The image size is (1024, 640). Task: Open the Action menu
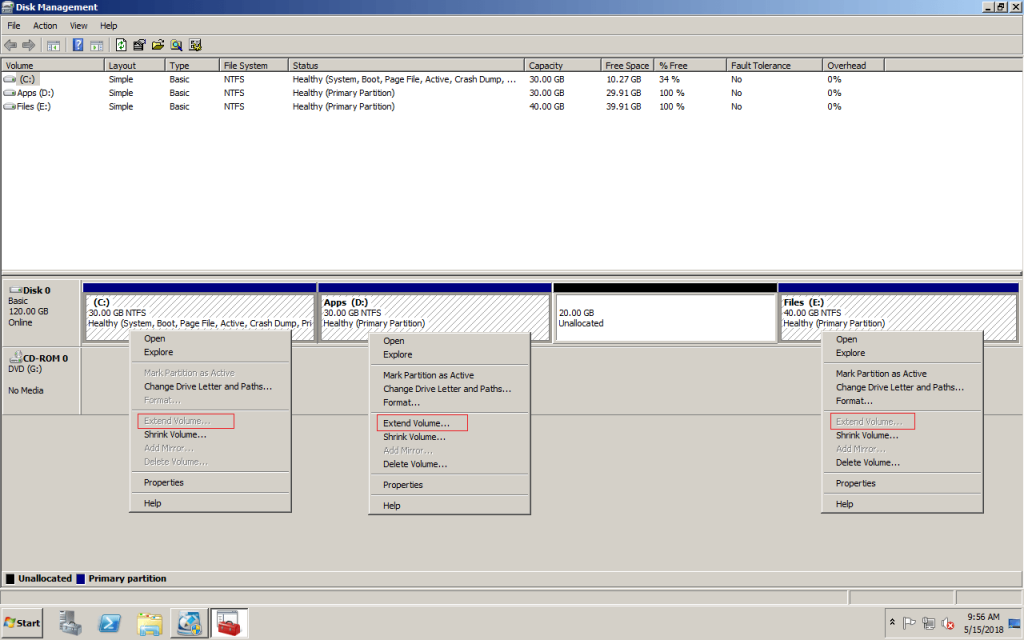(x=44, y=25)
